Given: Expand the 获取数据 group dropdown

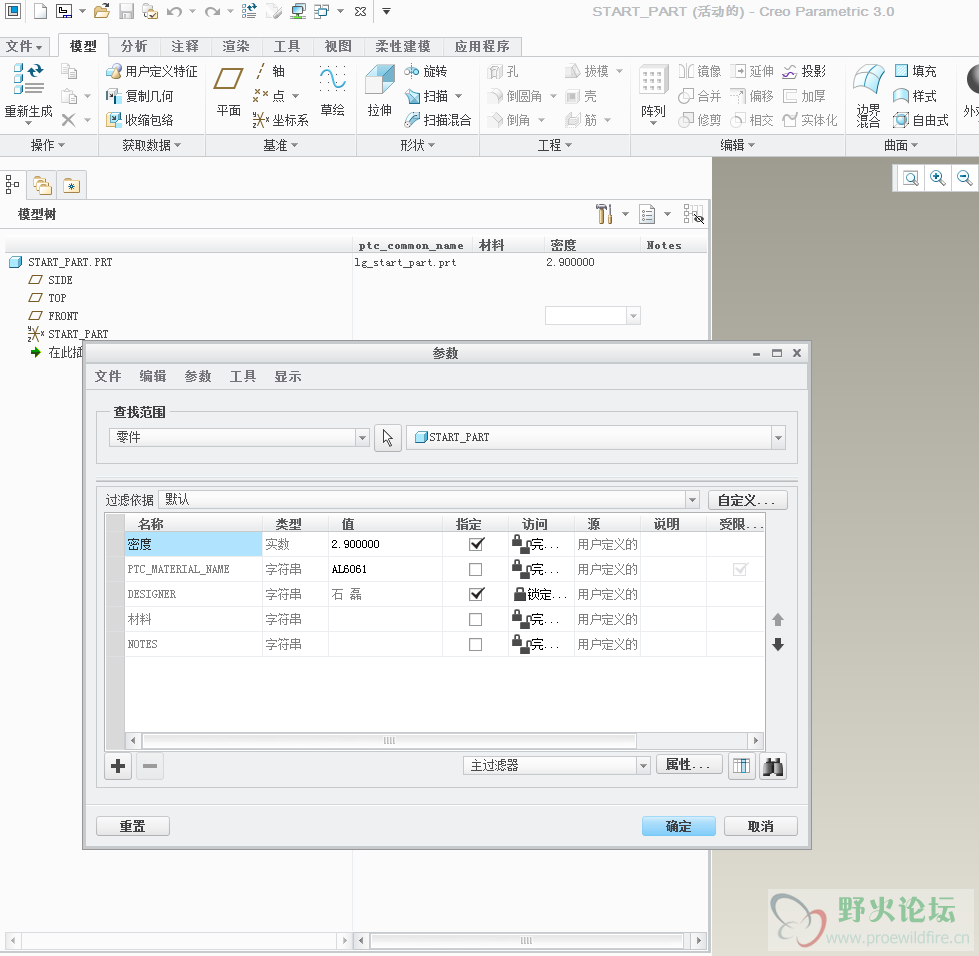Looking at the screenshot, I should 152,145.
